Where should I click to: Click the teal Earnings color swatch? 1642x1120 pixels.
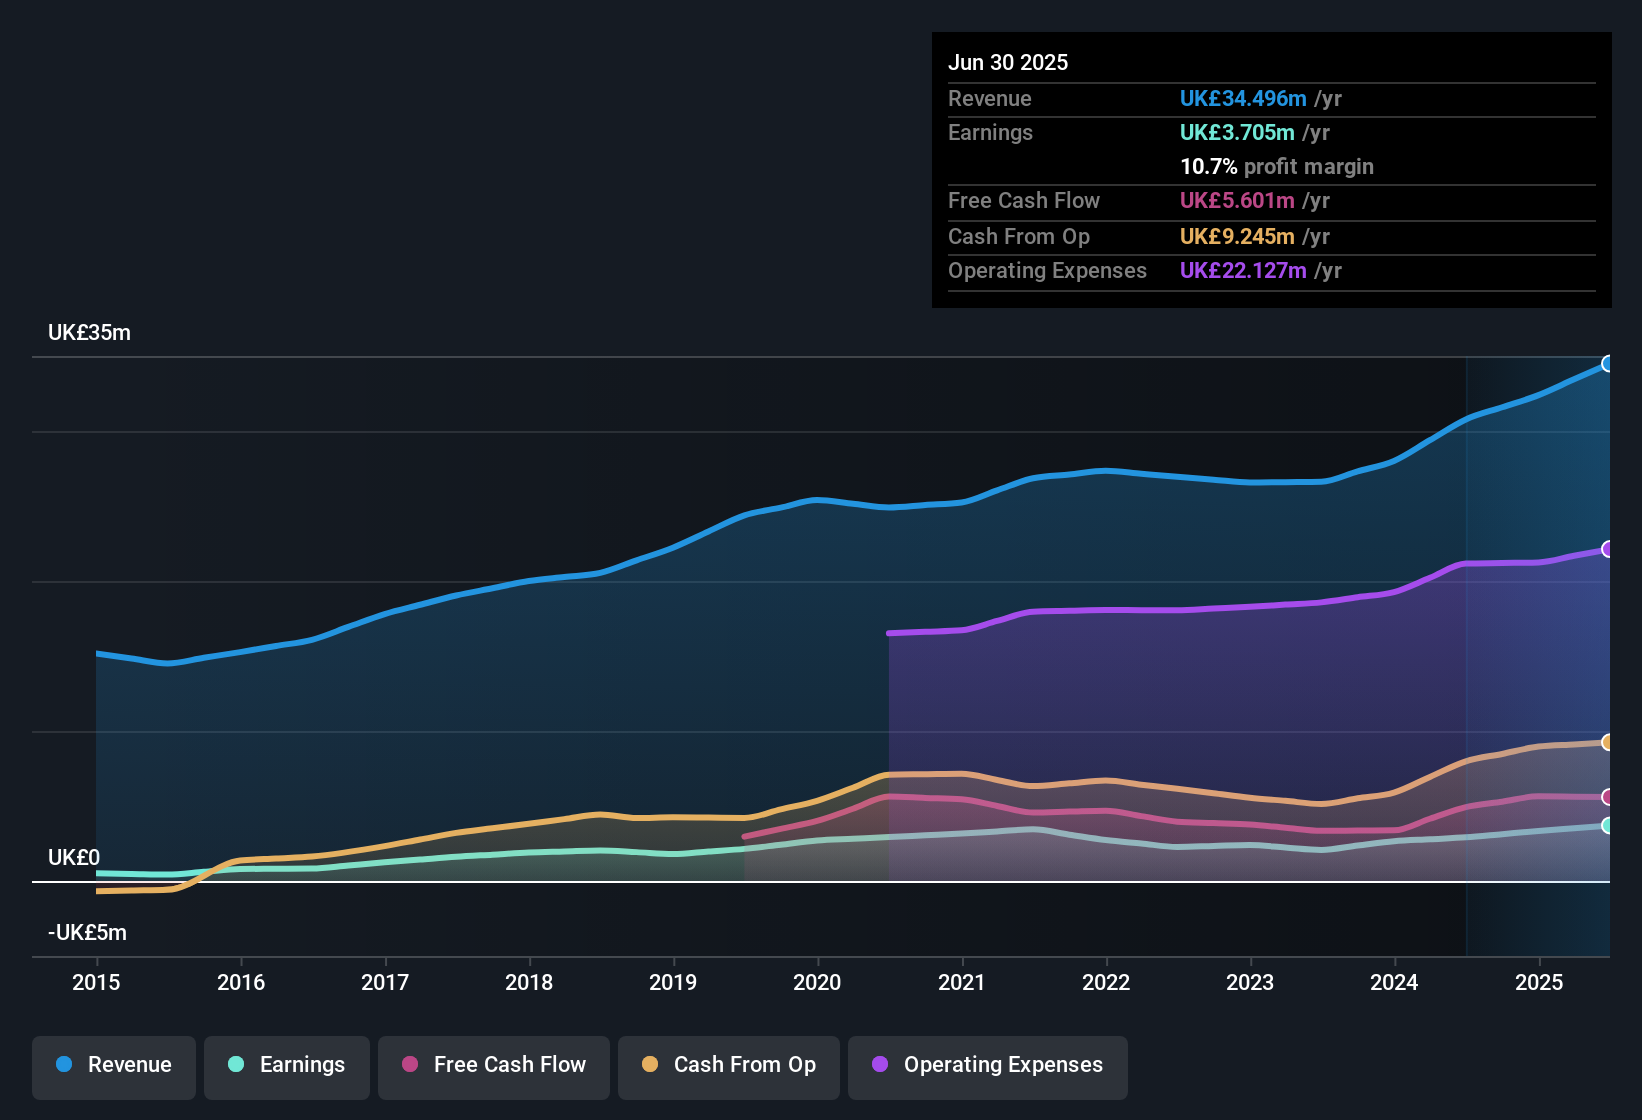(x=236, y=1065)
